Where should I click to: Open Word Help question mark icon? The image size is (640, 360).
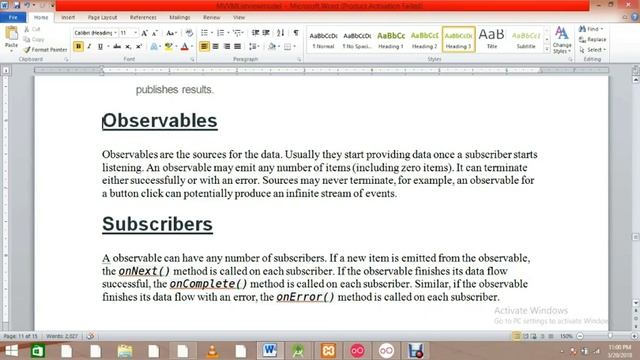click(x=634, y=17)
